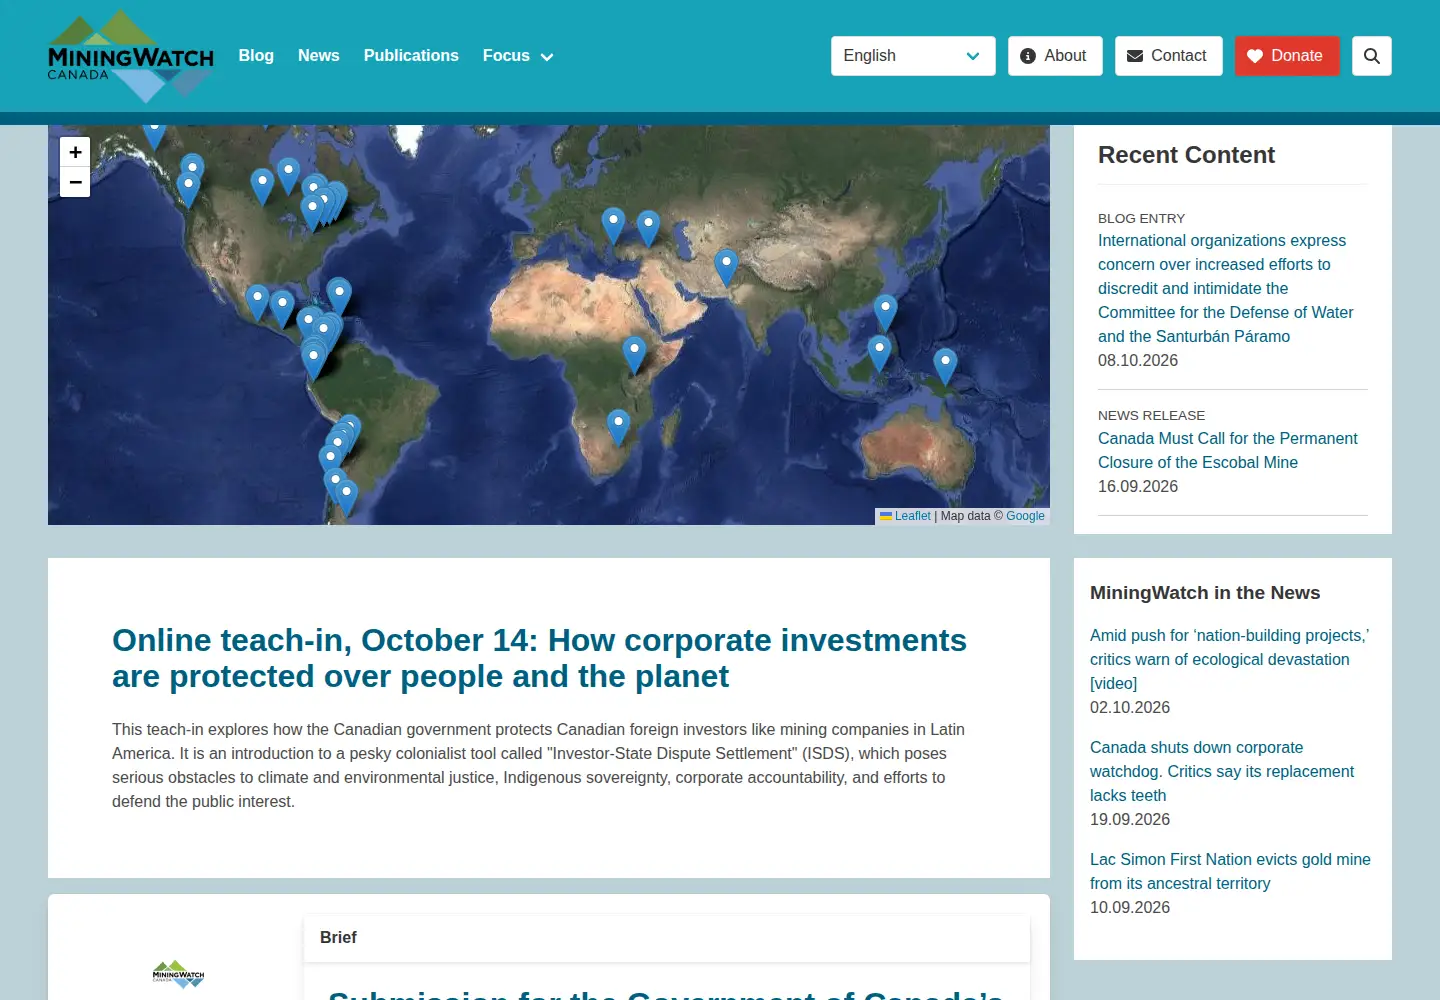
Task: Click the map marker in southern Africa
Action: click(619, 427)
